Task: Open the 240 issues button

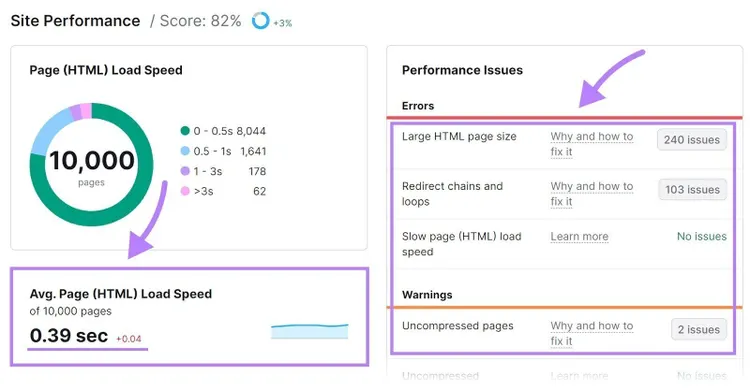Action: (692, 140)
